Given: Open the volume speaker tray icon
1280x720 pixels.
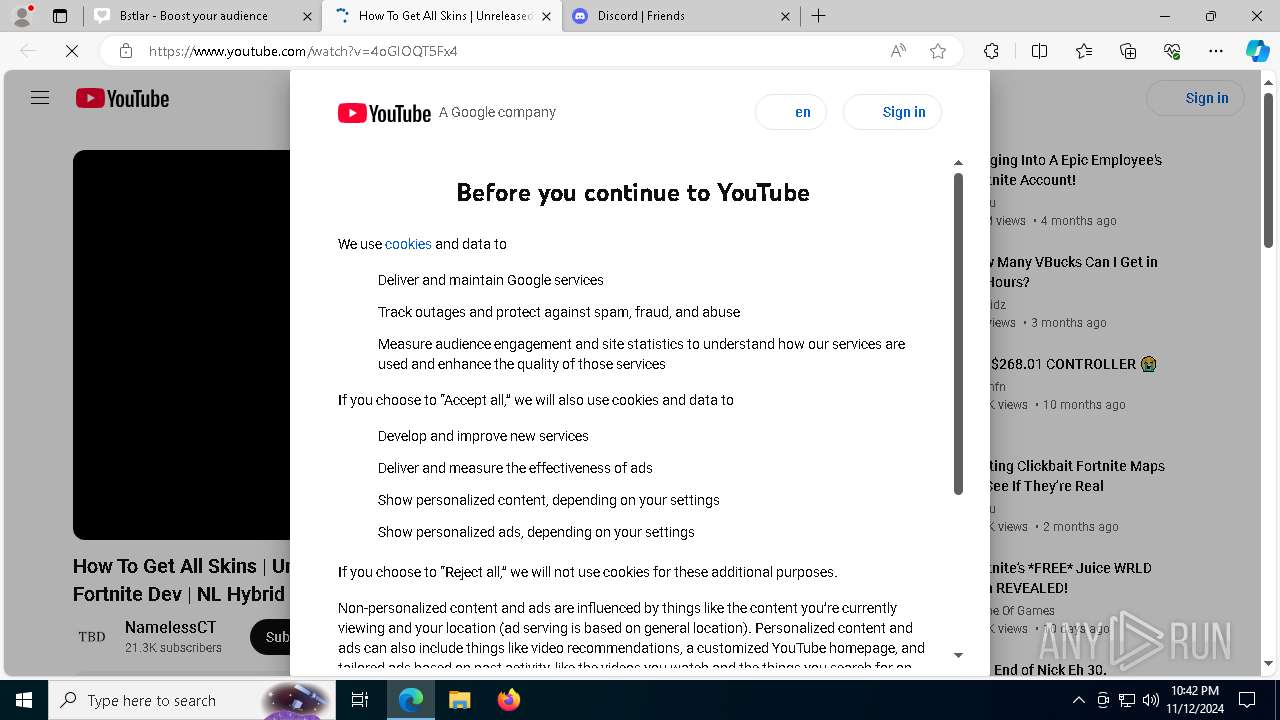Looking at the screenshot, I should coord(1150,700).
